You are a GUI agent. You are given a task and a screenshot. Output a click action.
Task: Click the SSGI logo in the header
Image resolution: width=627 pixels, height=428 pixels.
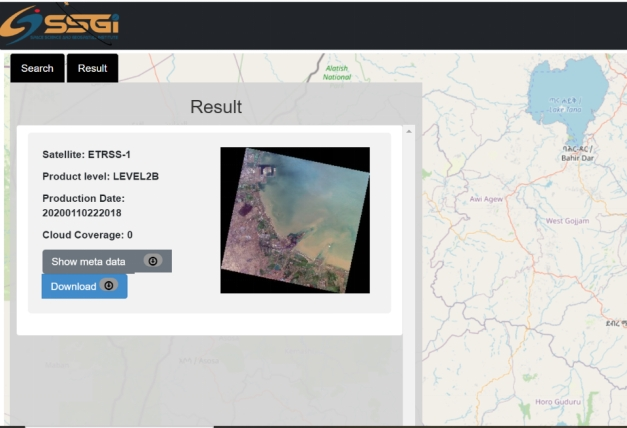coord(60,25)
